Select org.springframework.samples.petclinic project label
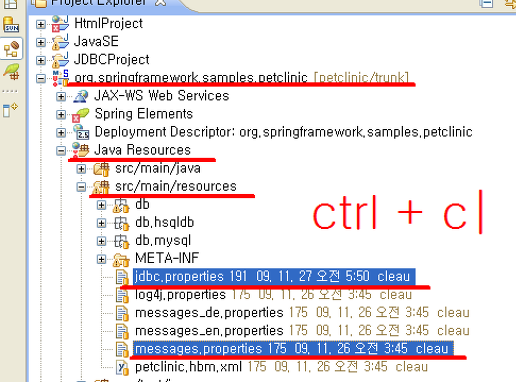This screenshot has width=516, height=382. tap(191, 77)
